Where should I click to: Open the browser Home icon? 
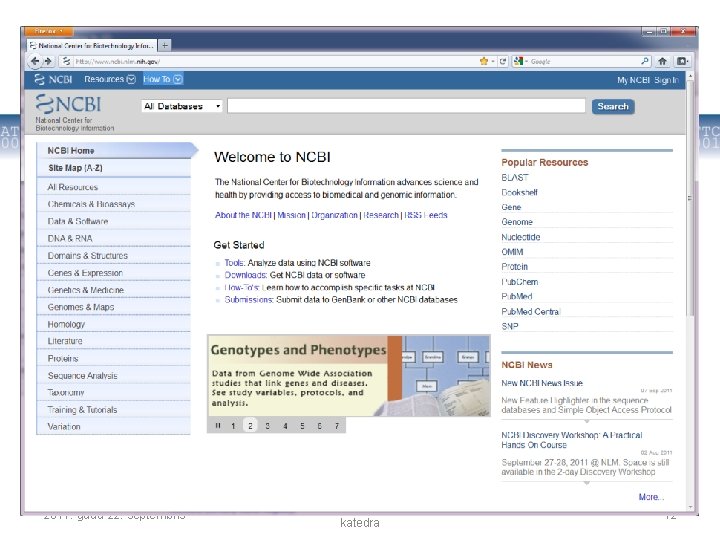662,61
